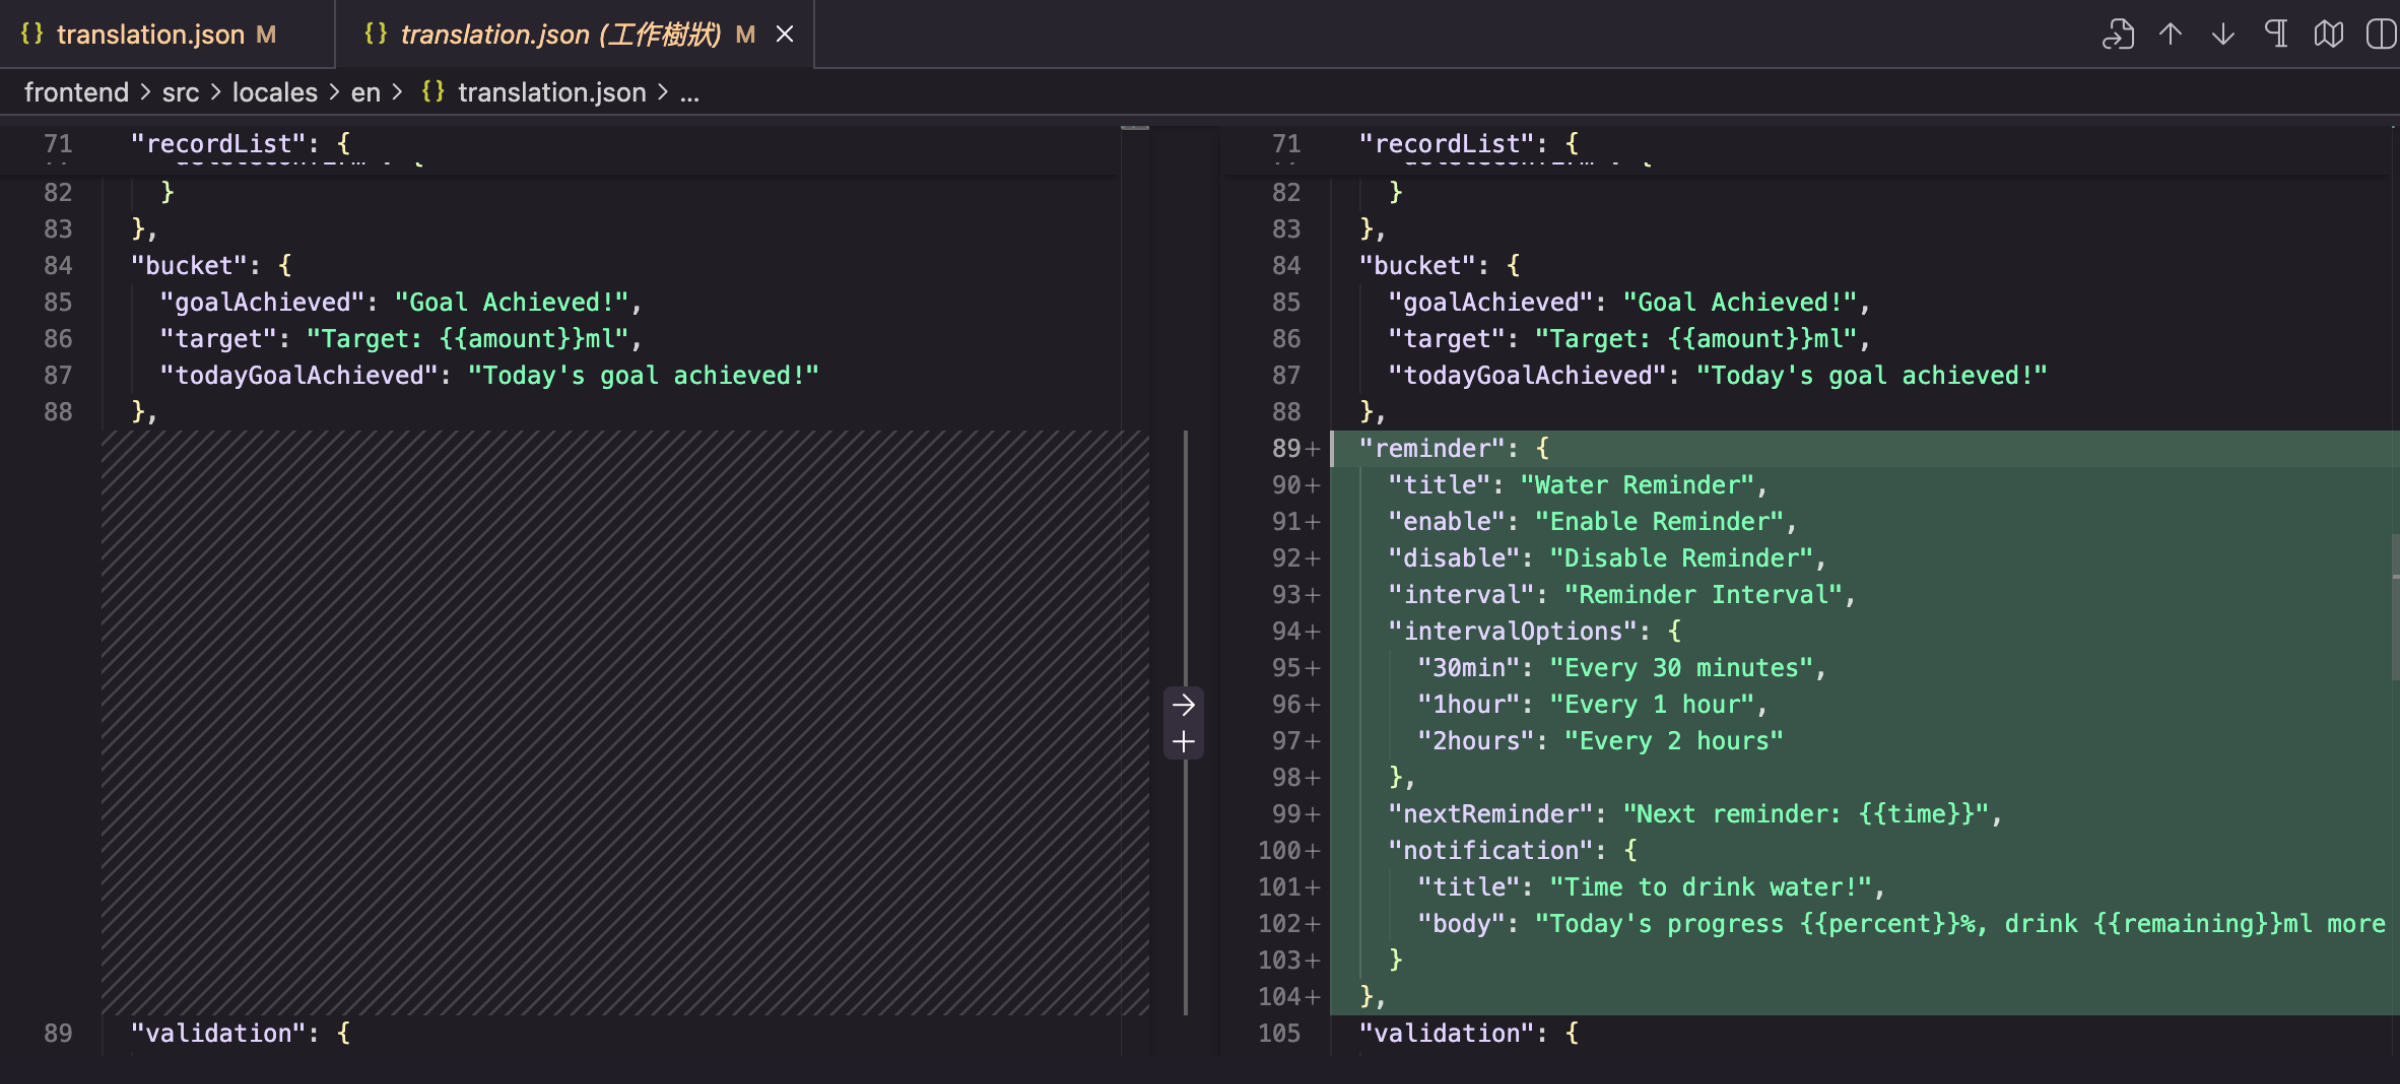The width and height of the screenshot is (2400, 1084).
Task: Click the Open File icon in the editor toolbar
Action: pyautogui.click(x=2119, y=33)
